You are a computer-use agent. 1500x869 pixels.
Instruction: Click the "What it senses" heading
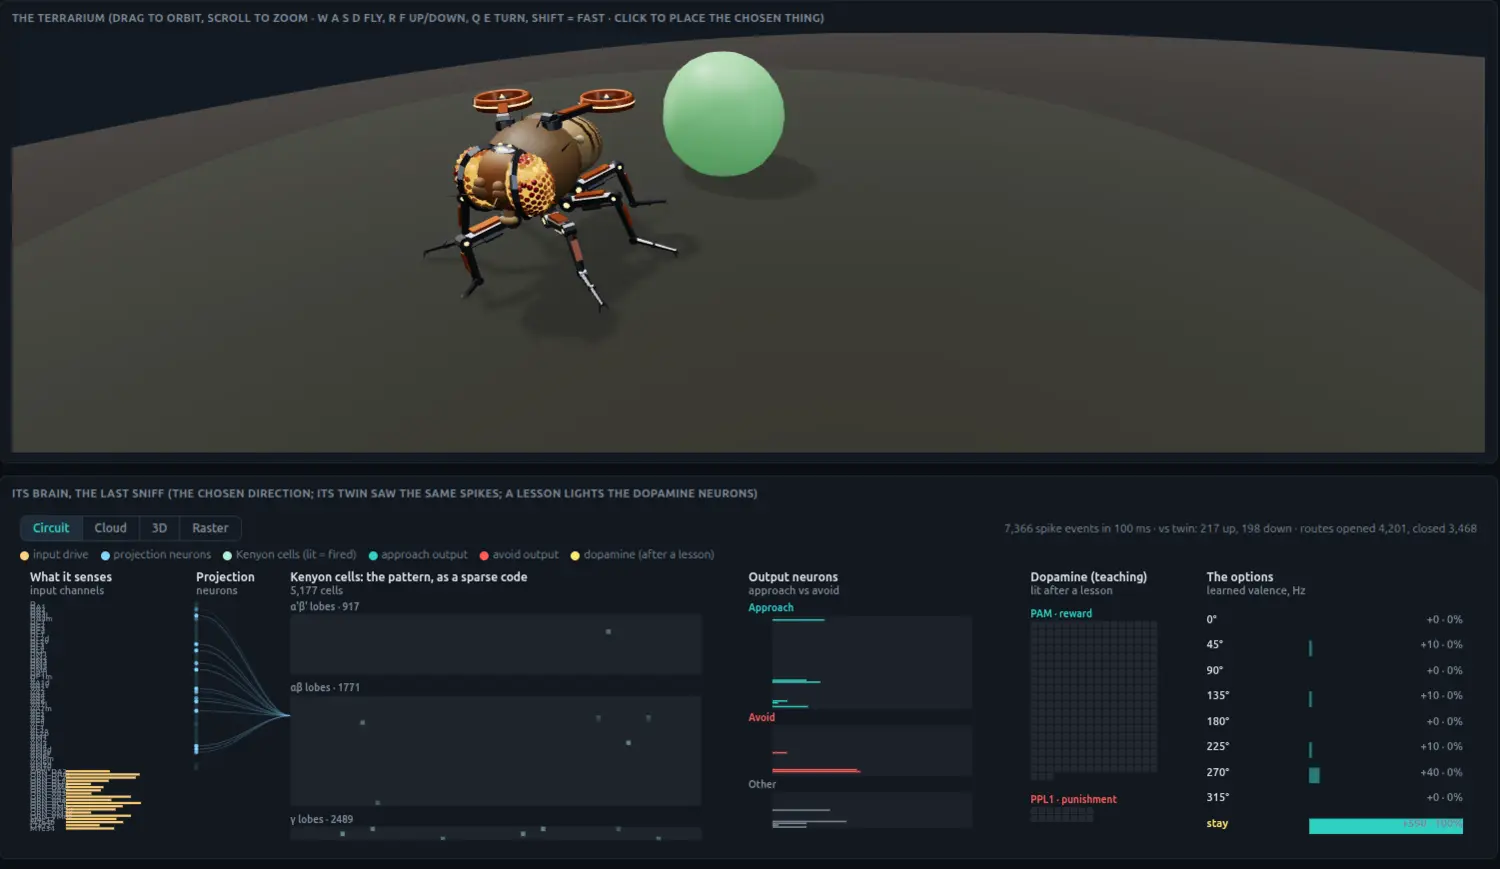71,577
